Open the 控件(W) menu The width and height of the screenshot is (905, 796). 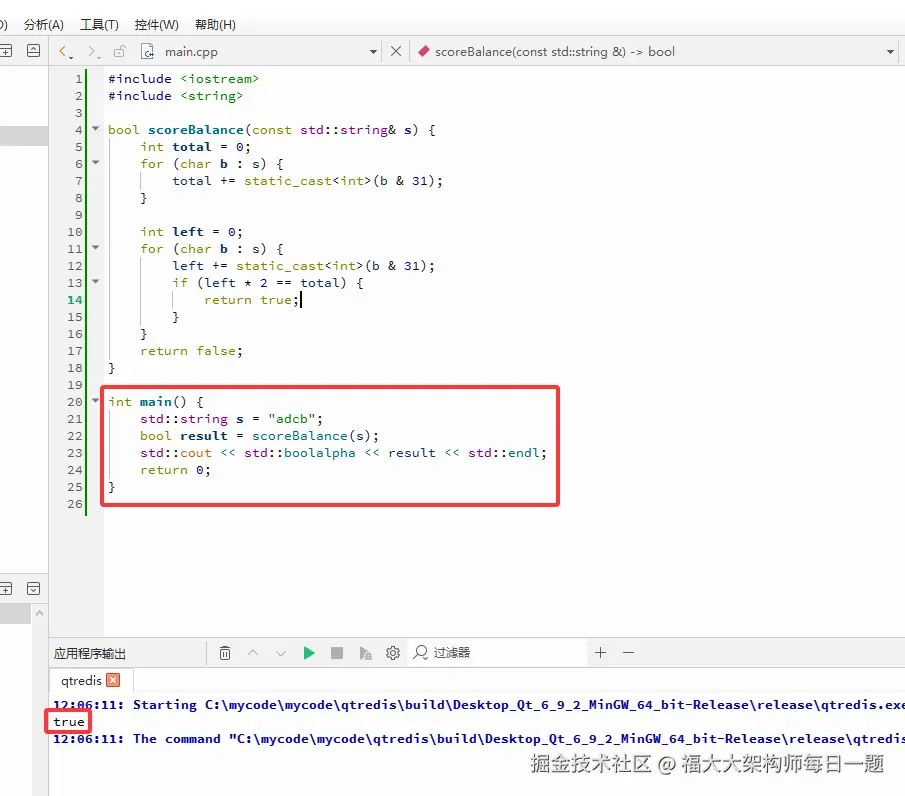156,25
